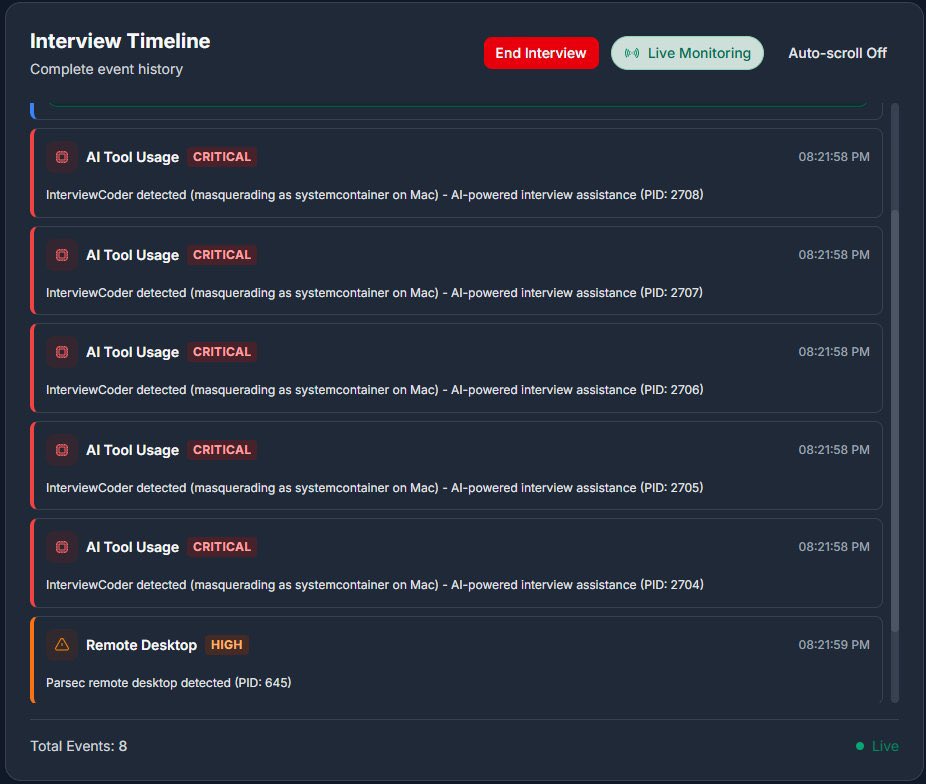Click the Remote Desktop event title
Screen dimensions: 926x784
point(141,645)
